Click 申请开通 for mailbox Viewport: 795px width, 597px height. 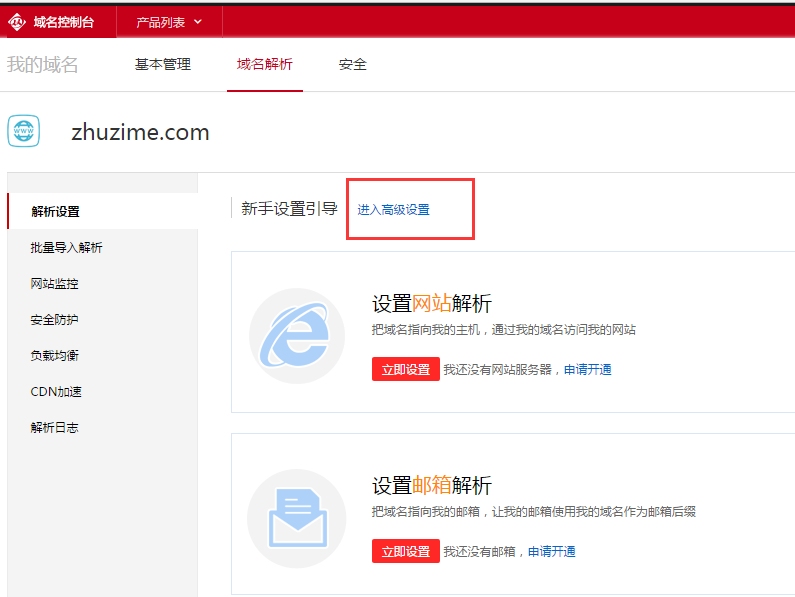point(552,551)
